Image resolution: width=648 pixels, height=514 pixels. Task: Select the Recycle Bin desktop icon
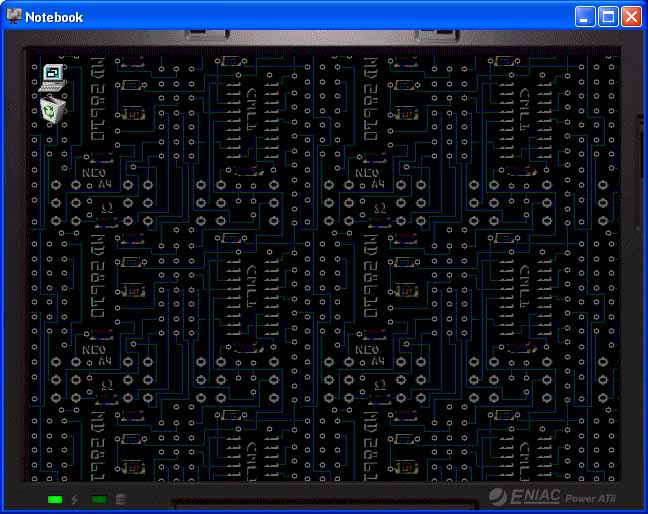click(53, 108)
